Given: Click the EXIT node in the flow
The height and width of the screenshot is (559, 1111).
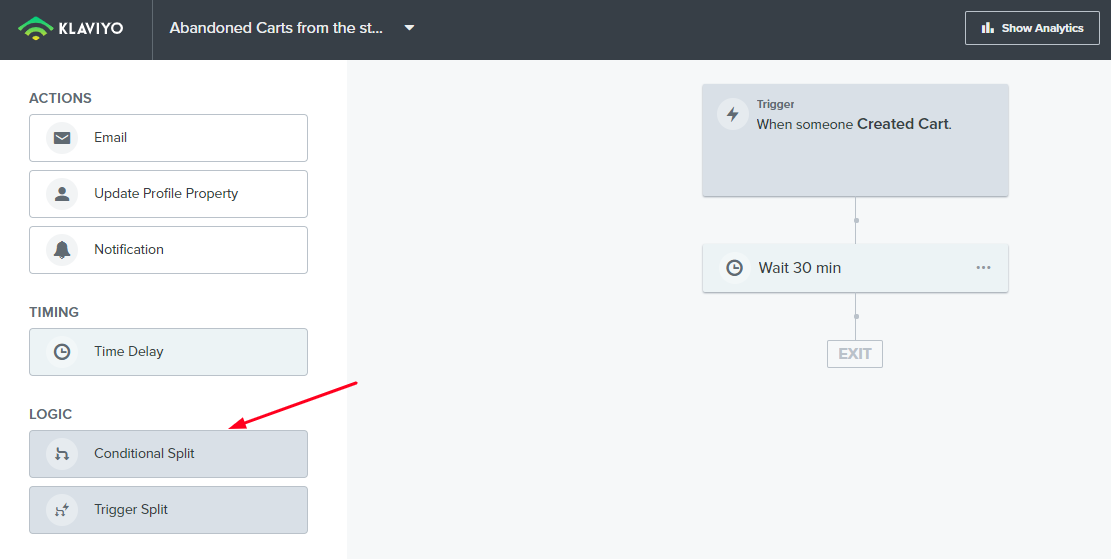Looking at the screenshot, I should click(x=855, y=354).
